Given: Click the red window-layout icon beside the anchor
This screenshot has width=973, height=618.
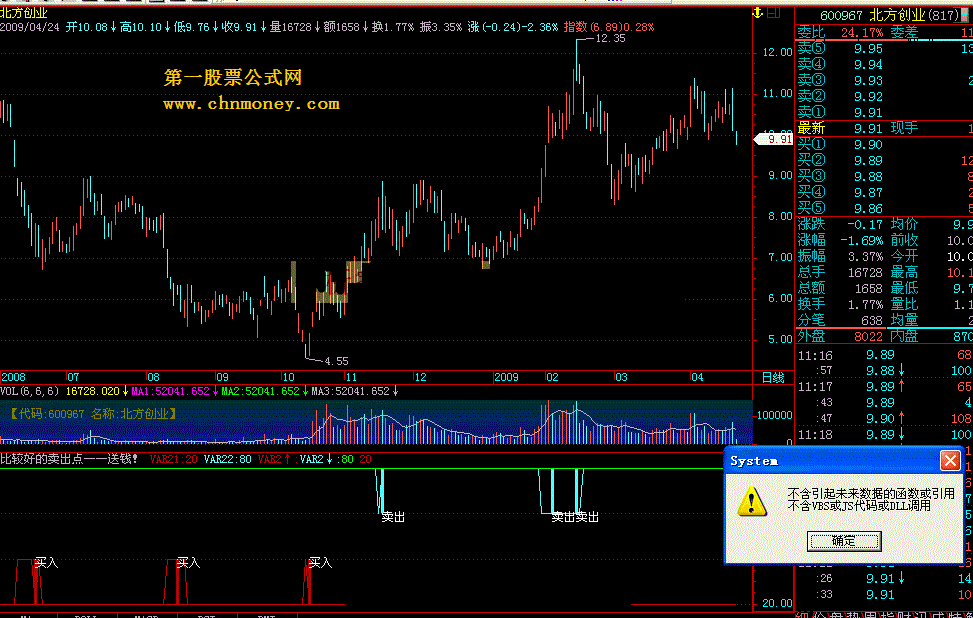Looking at the screenshot, I should (774, 12).
